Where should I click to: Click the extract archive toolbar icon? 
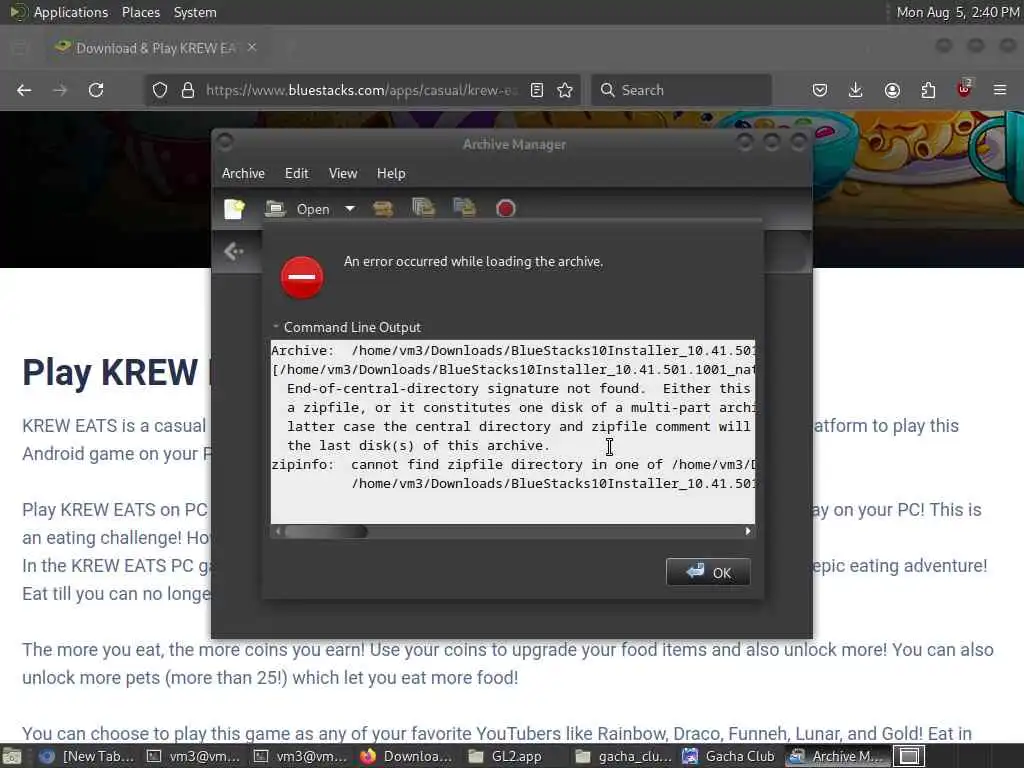(x=383, y=209)
